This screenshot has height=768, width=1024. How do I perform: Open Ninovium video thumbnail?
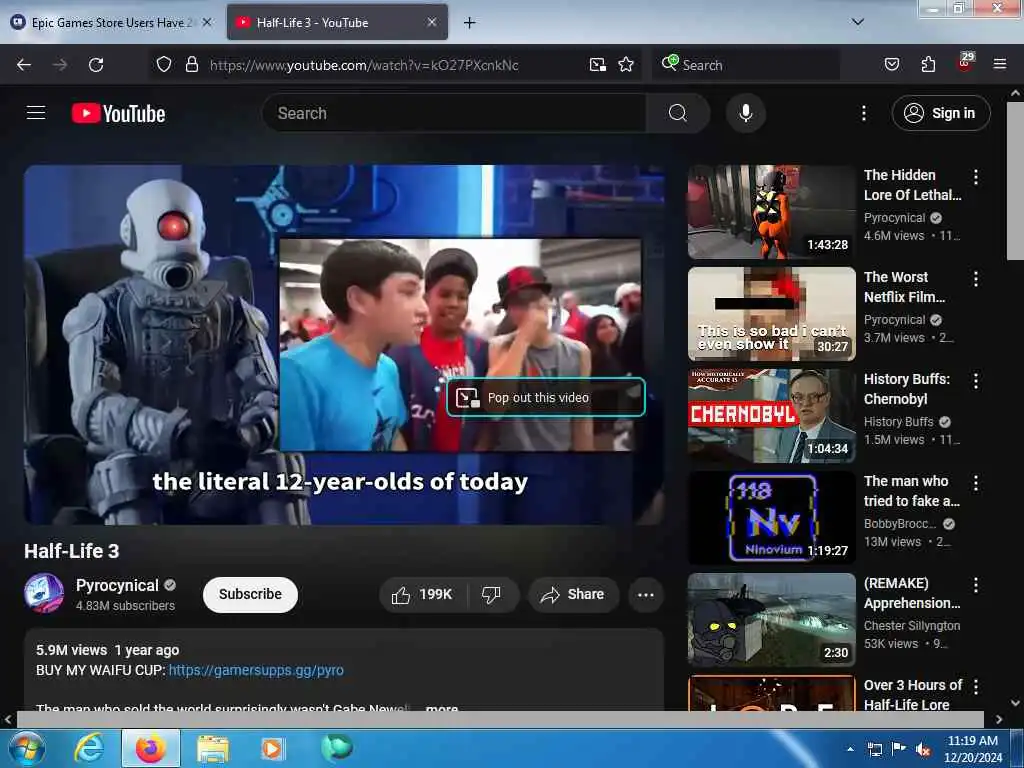[771, 517]
